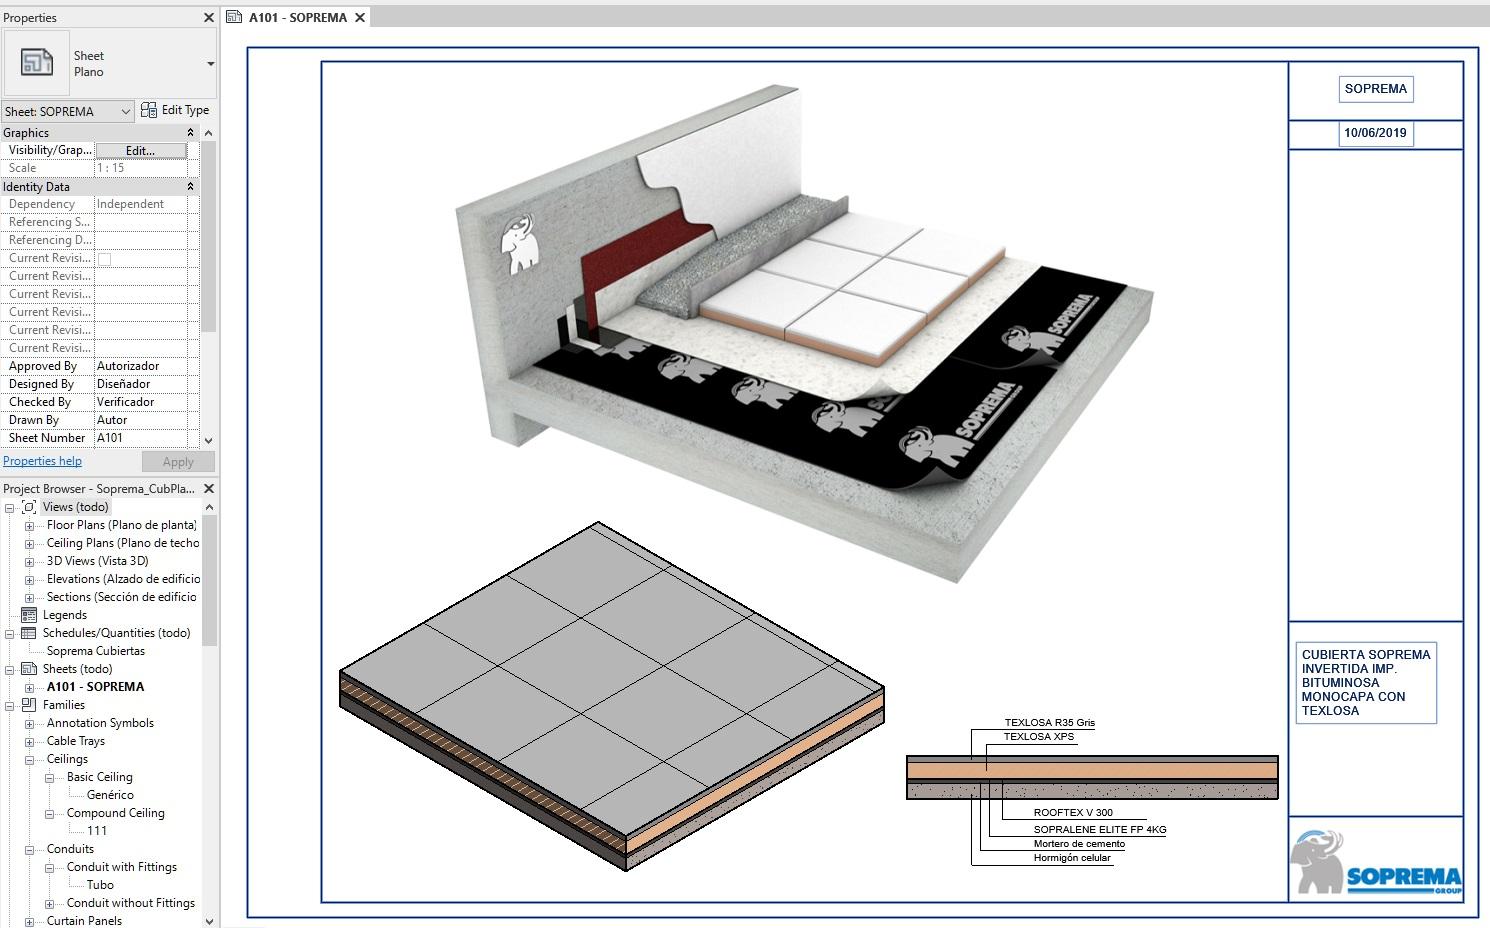
Task: Click the Drawn By value Autor
Action: click(141, 420)
